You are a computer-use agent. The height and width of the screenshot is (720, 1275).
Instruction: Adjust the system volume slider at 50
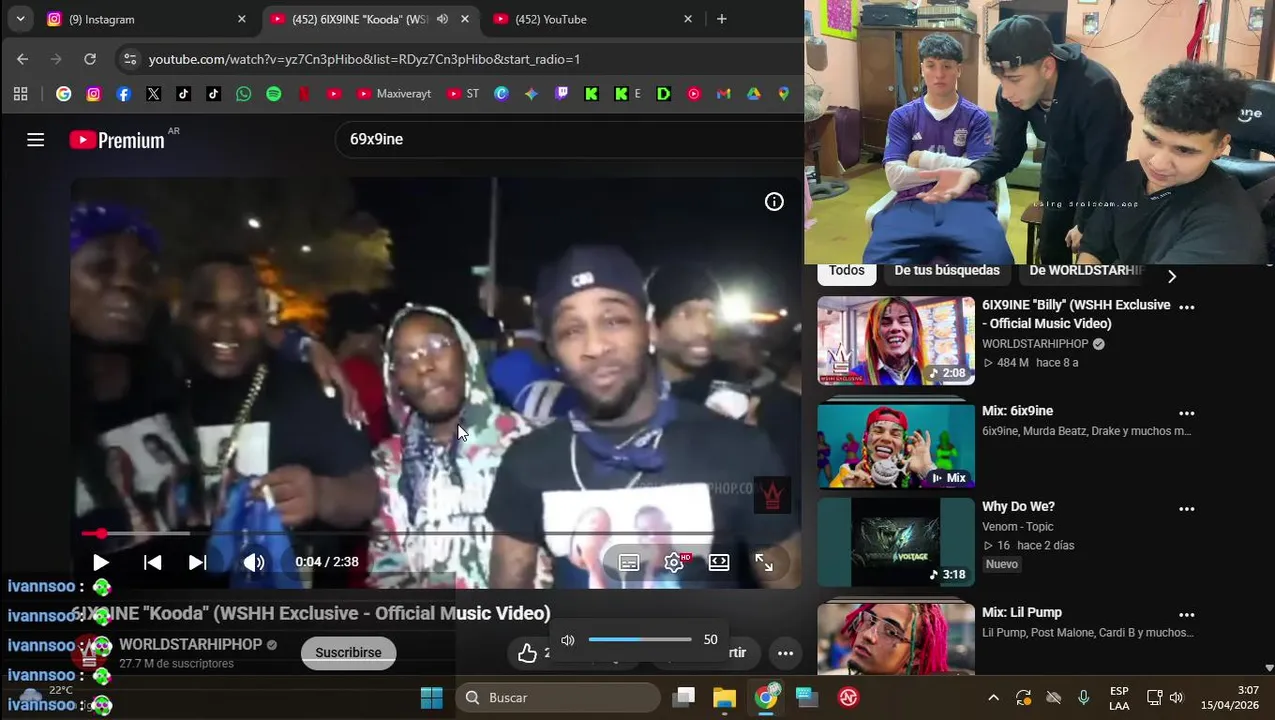click(x=640, y=640)
